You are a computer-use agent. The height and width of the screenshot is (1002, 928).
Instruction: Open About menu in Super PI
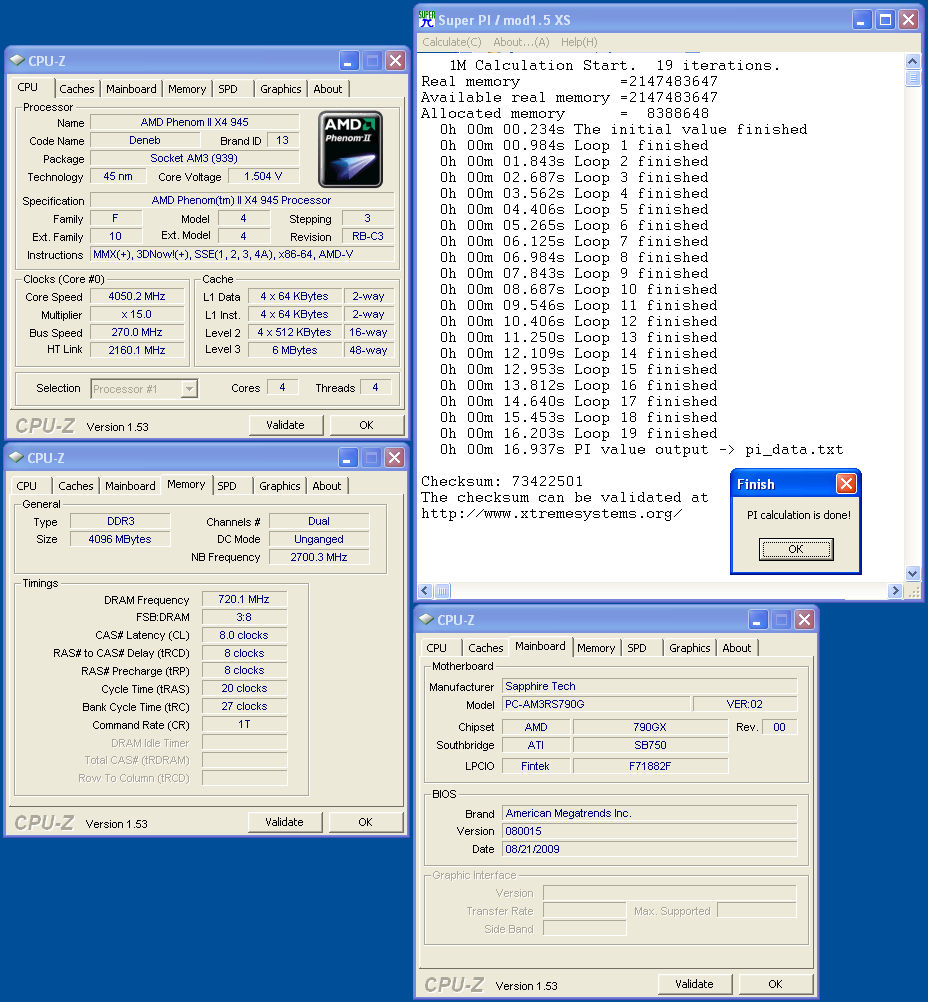tap(521, 42)
